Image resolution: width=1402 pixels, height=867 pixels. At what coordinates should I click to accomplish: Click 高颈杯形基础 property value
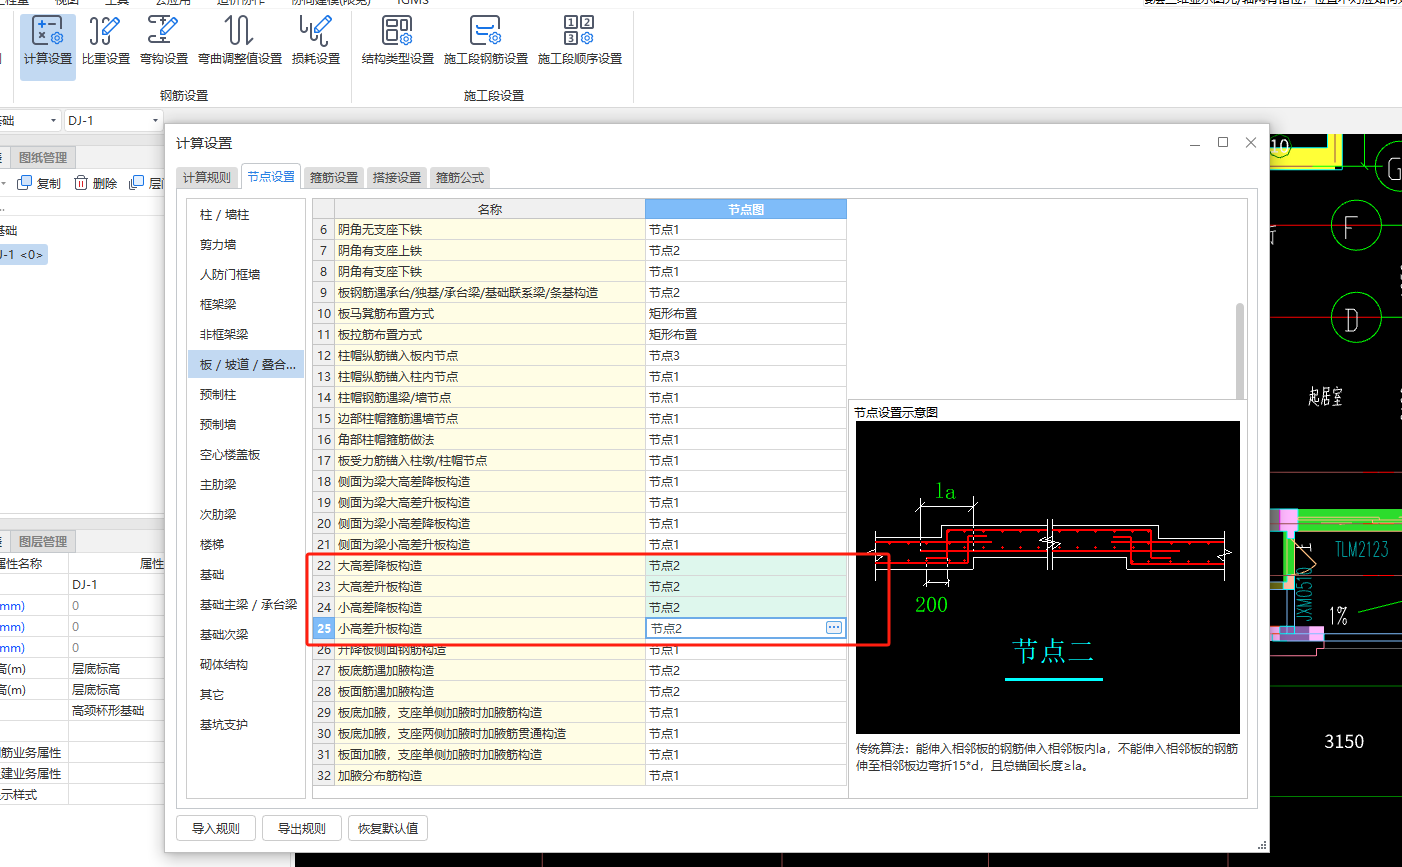pyautogui.click(x=116, y=711)
